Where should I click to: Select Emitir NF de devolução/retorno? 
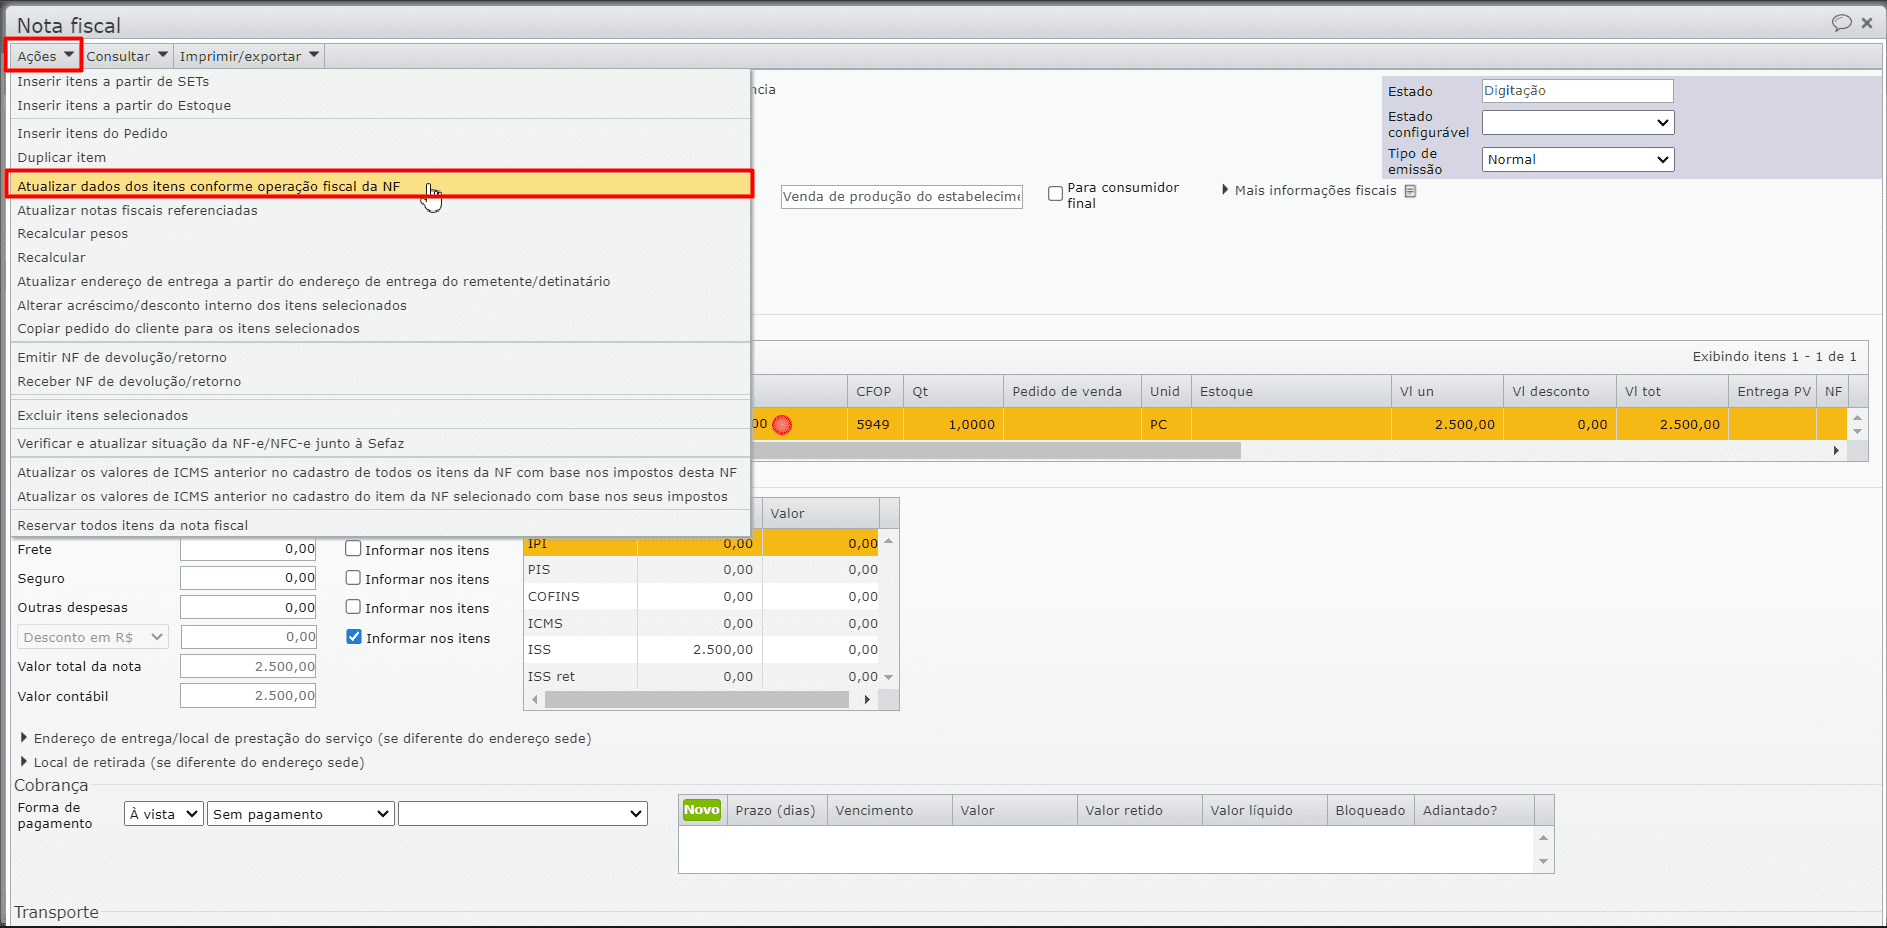point(380,358)
